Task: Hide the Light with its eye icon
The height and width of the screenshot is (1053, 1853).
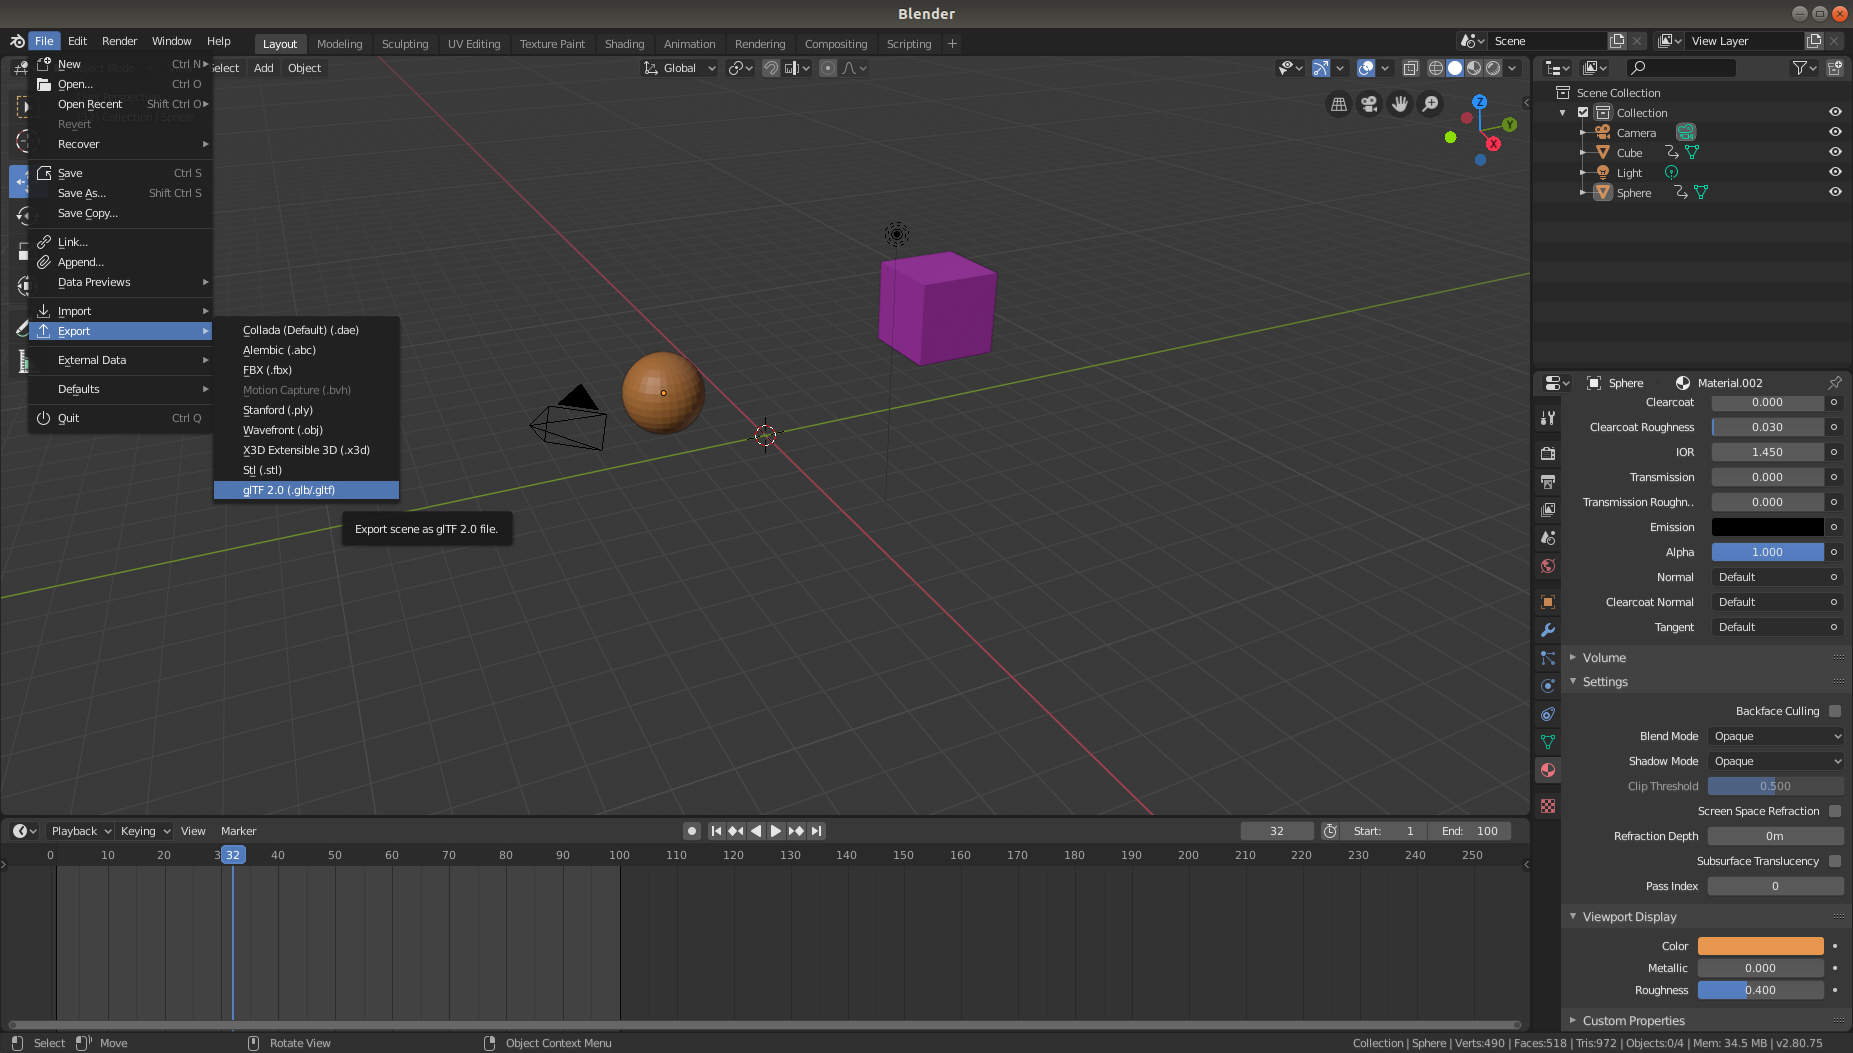Action: (x=1835, y=172)
